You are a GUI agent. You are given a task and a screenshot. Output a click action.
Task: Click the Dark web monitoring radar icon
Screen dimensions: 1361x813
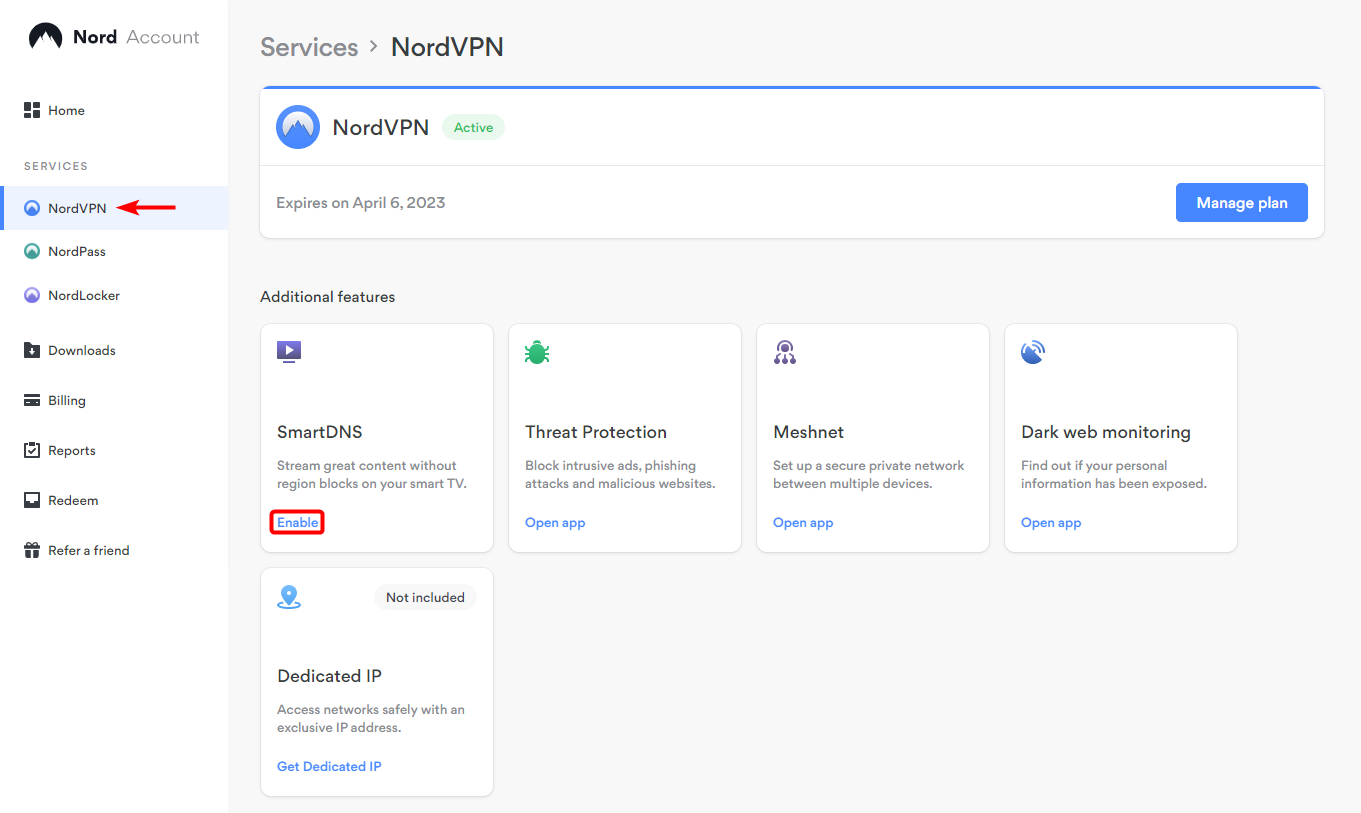[x=1033, y=352]
